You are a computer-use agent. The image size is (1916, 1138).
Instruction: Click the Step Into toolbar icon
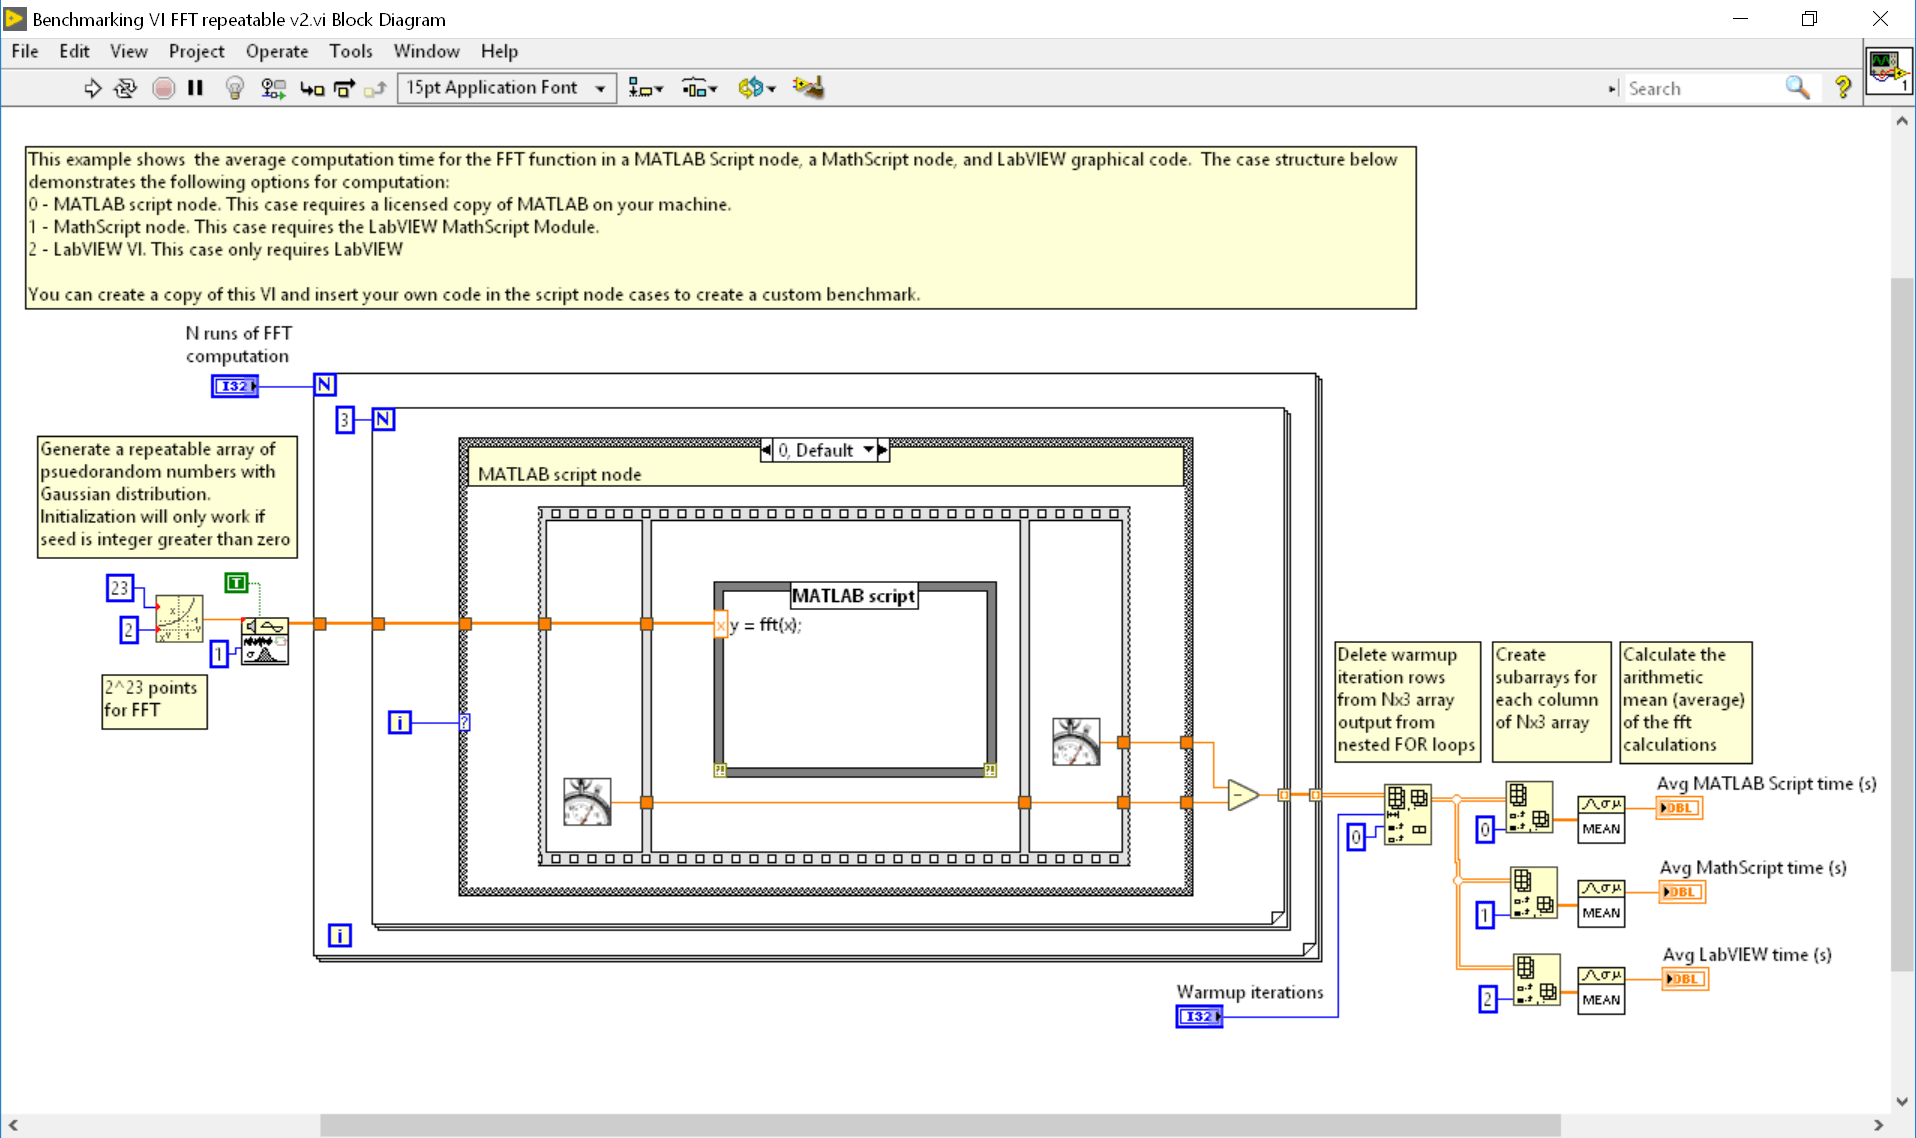[x=312, y=88]
